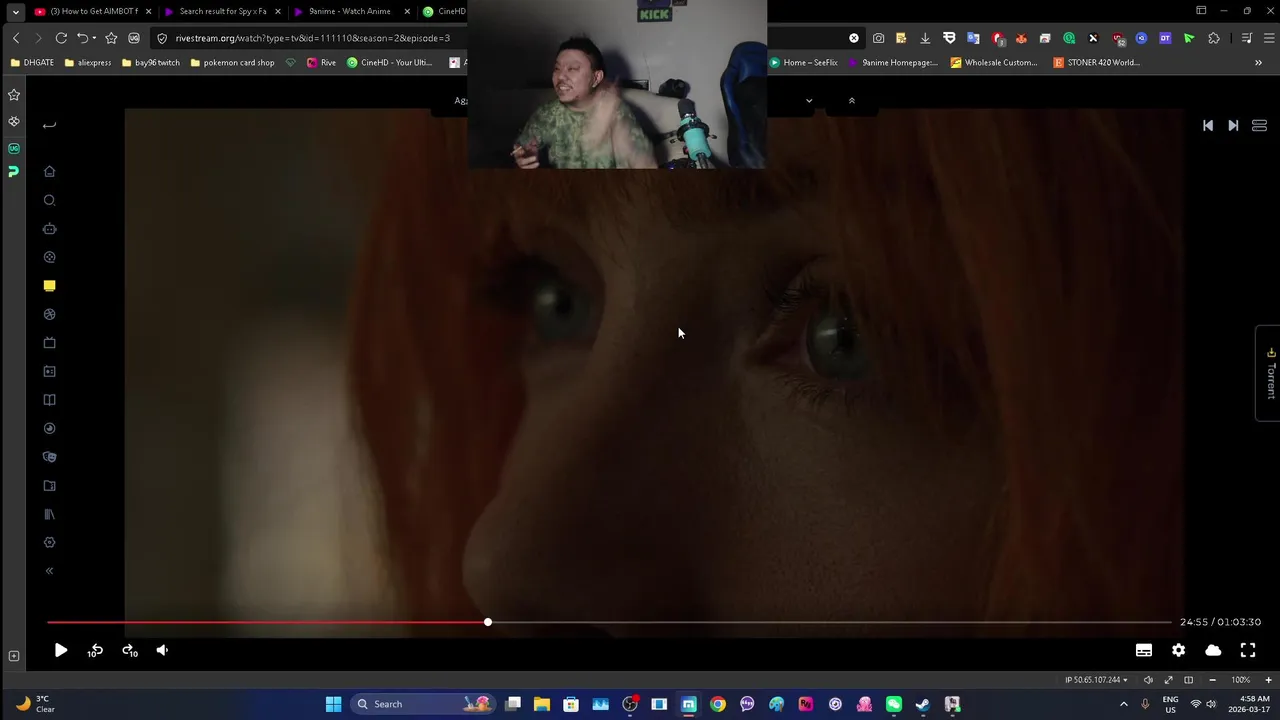1280x720 pixels.
Task: Open the CineHD - Your Ulti... bookmark
Action: tap(389, 62)
